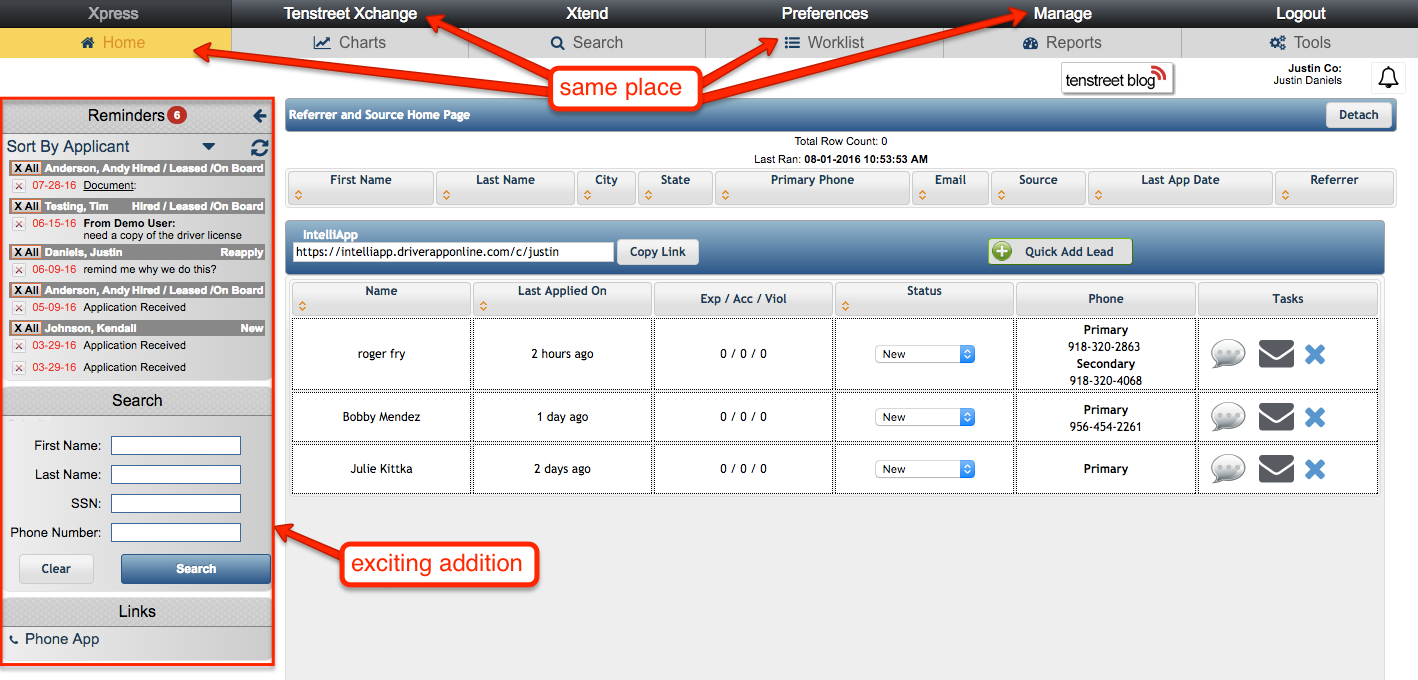Dismiss the 07-28-16 Document reminder
The image size is (1418, 680).
pyautogui.click(x=19, y=186)
